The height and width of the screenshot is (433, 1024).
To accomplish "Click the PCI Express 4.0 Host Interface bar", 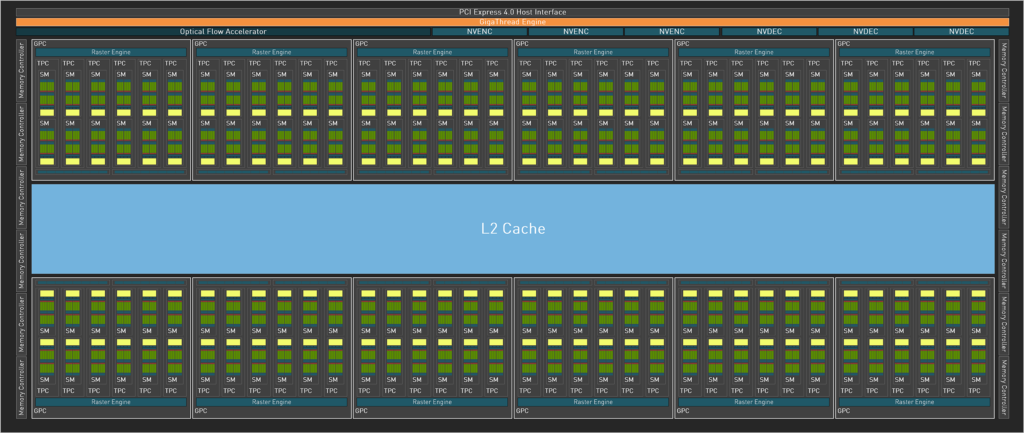I will point(511,11).
